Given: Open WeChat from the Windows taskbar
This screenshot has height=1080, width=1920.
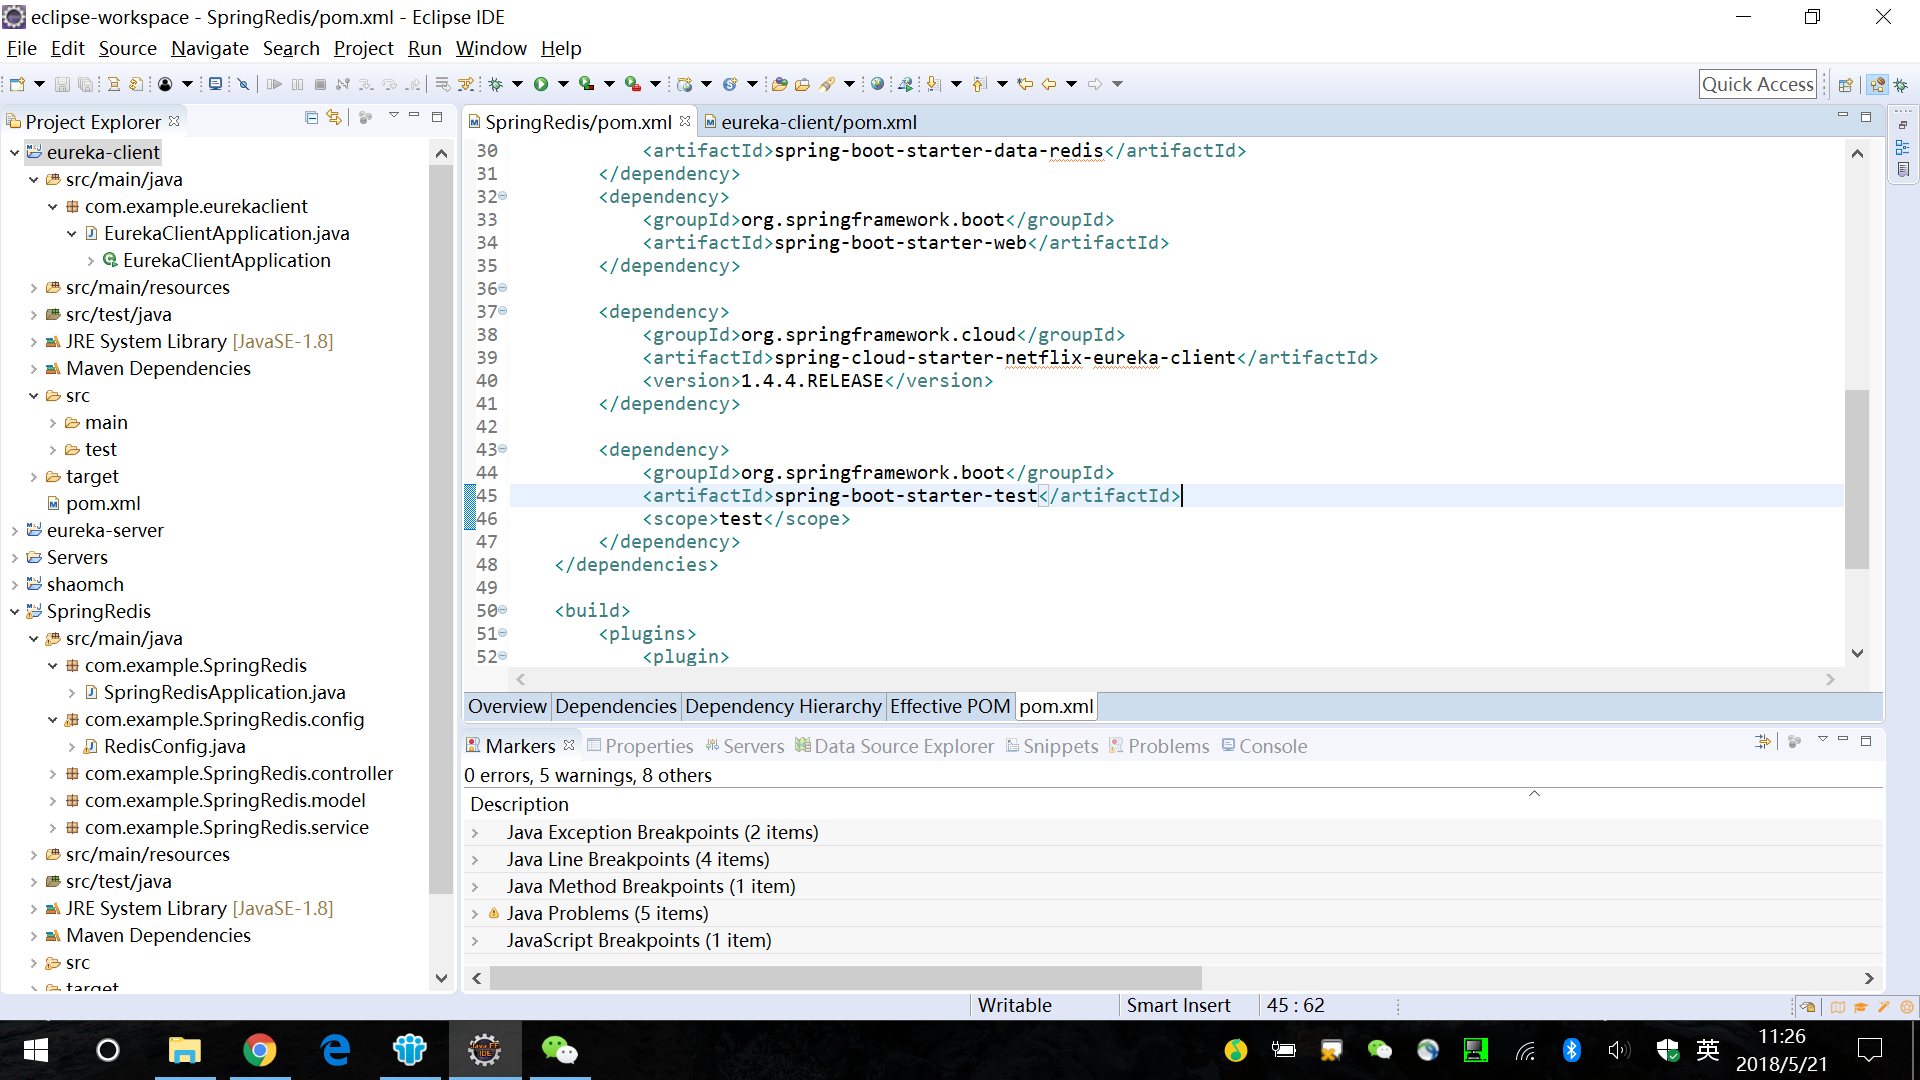Looking at the screenshot, I should pyautogui.click(x=559, y=1050).
